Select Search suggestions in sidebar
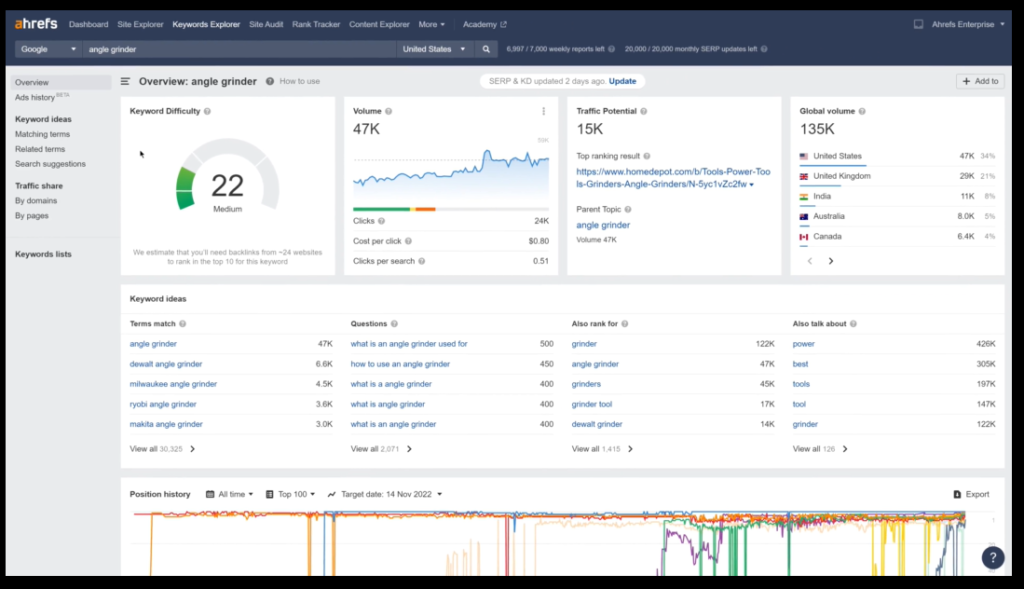This screenshot has height=589, width=1024. click(x=50, y=165)
